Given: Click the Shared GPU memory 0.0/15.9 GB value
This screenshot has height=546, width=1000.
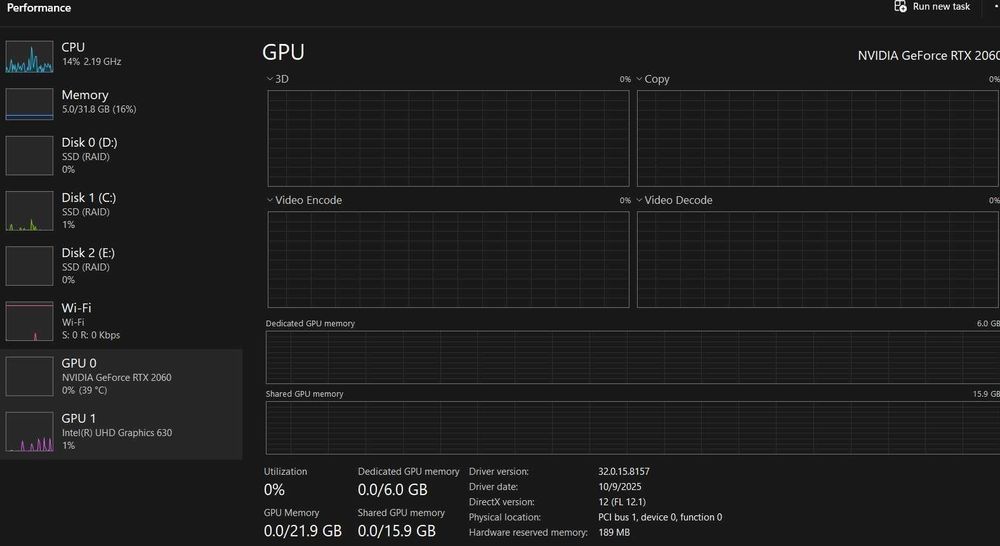Looking at the screenshot, I should (397, 531).
